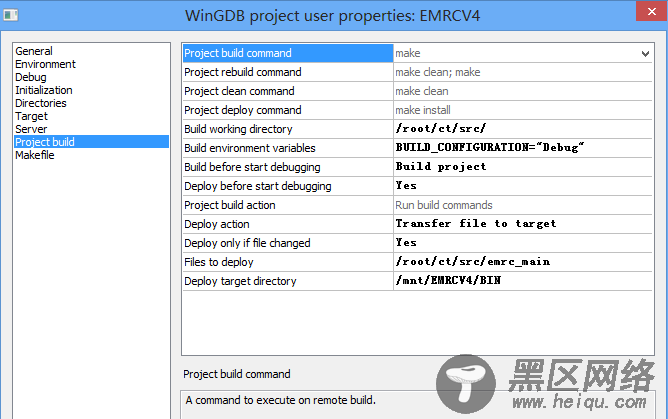Screen dimensions: 668x419
Task: Select Build environment variables property label
Action: tap(250, 148)
